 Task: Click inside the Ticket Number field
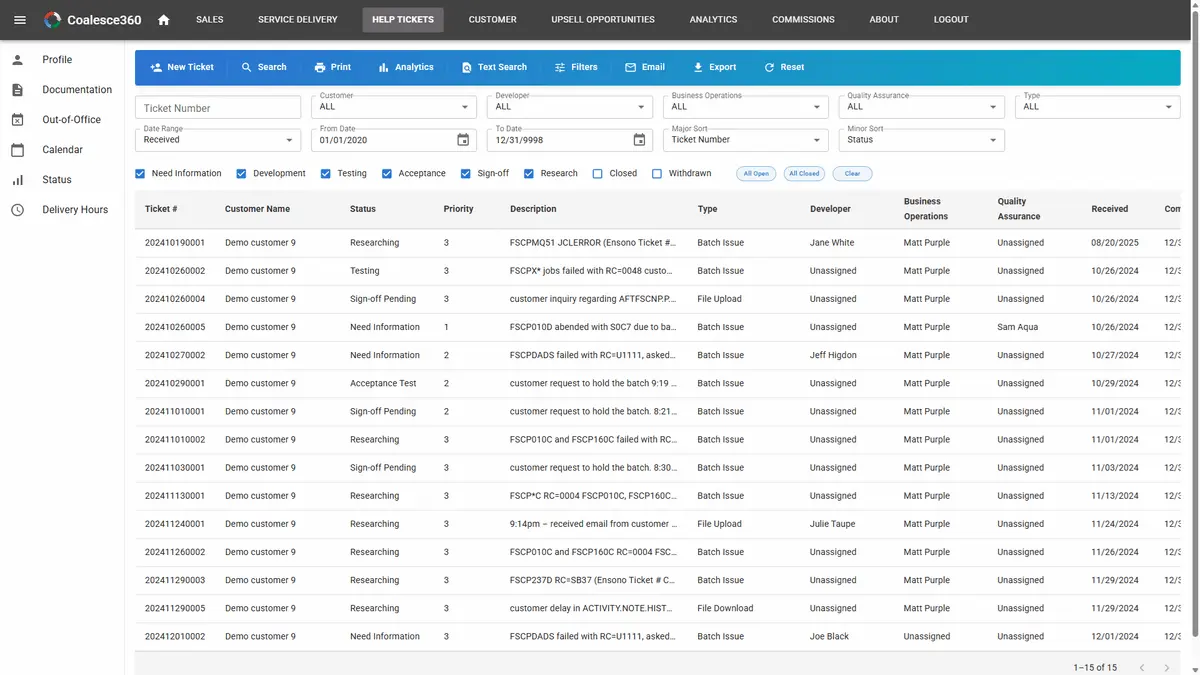click(x=218, y=107)
